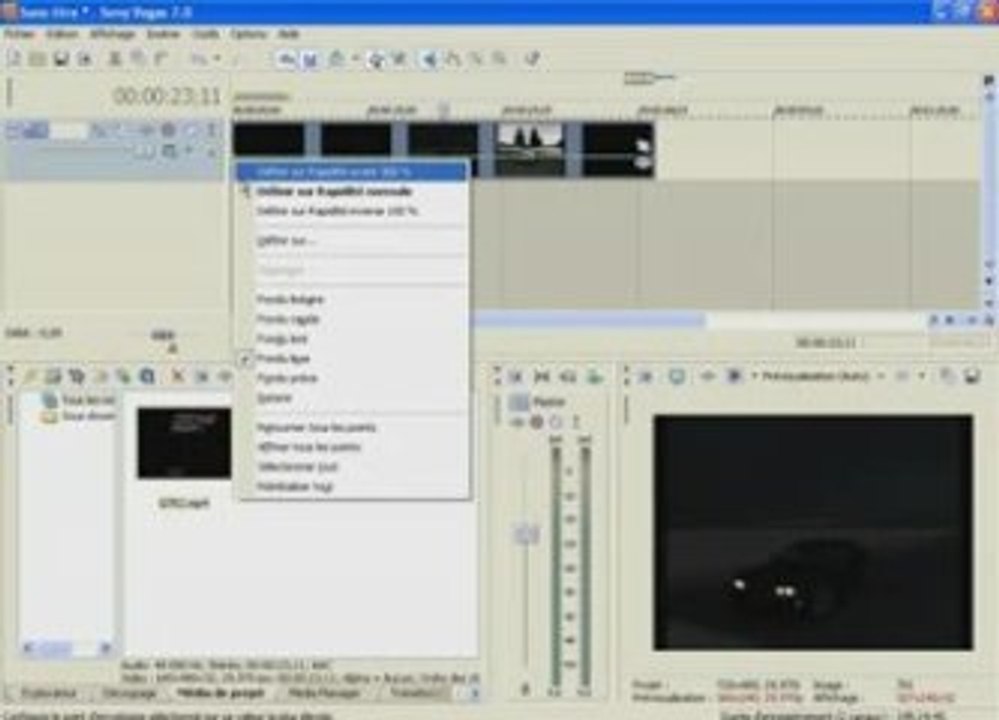This screenshot has height=720, width=999.
Task: Choose Définir sur Rapidité normale
Action: click(352, 191)
